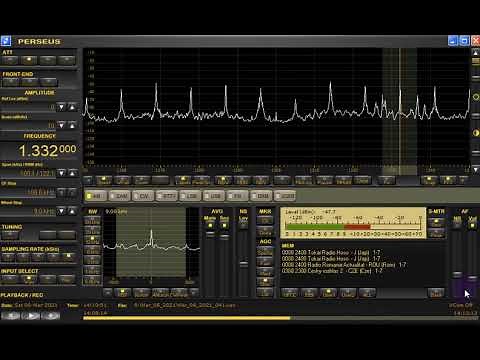Click the half-moon contrast icon right of spectrum
Screen dimensions: 480x360
point(476,133)
